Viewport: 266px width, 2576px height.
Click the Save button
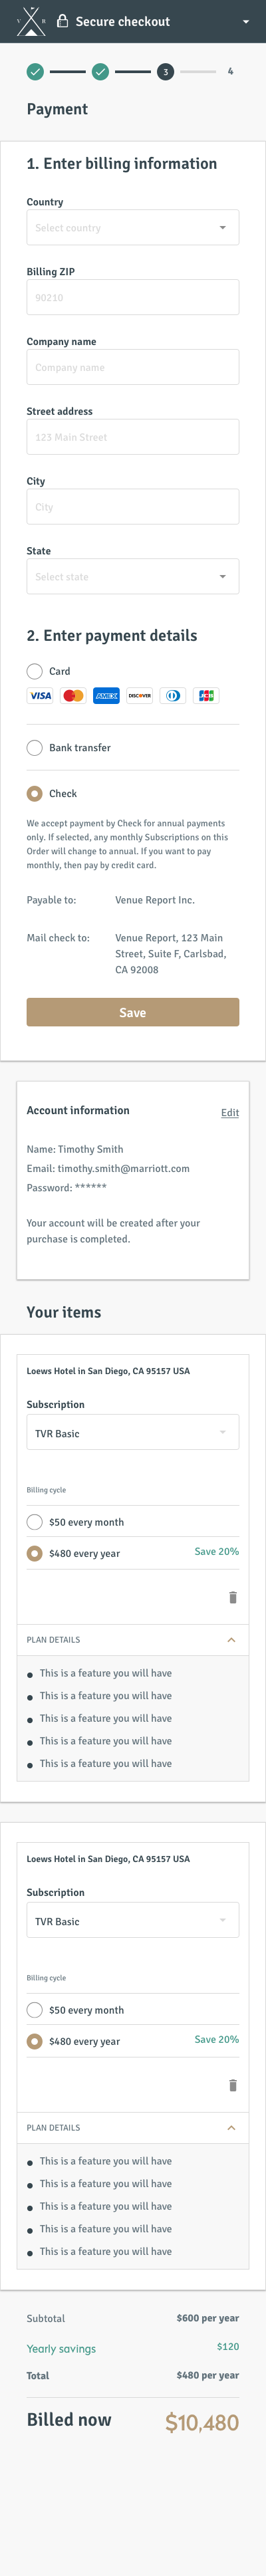pos(133,1012)
